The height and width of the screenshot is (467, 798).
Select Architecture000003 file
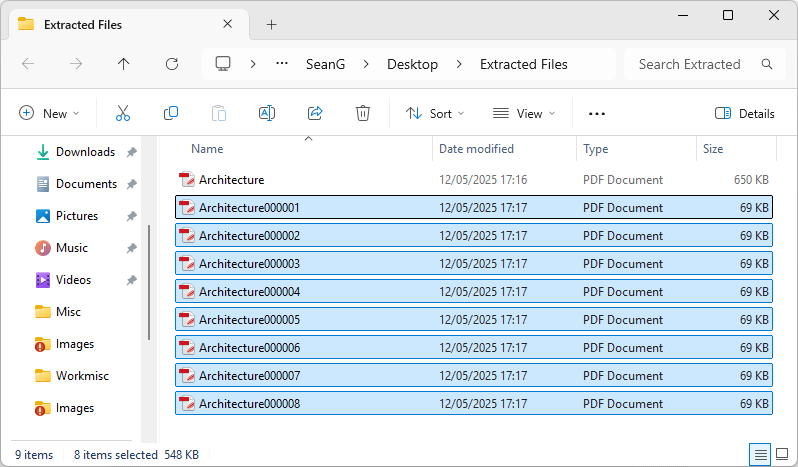(x=474, y=264)
